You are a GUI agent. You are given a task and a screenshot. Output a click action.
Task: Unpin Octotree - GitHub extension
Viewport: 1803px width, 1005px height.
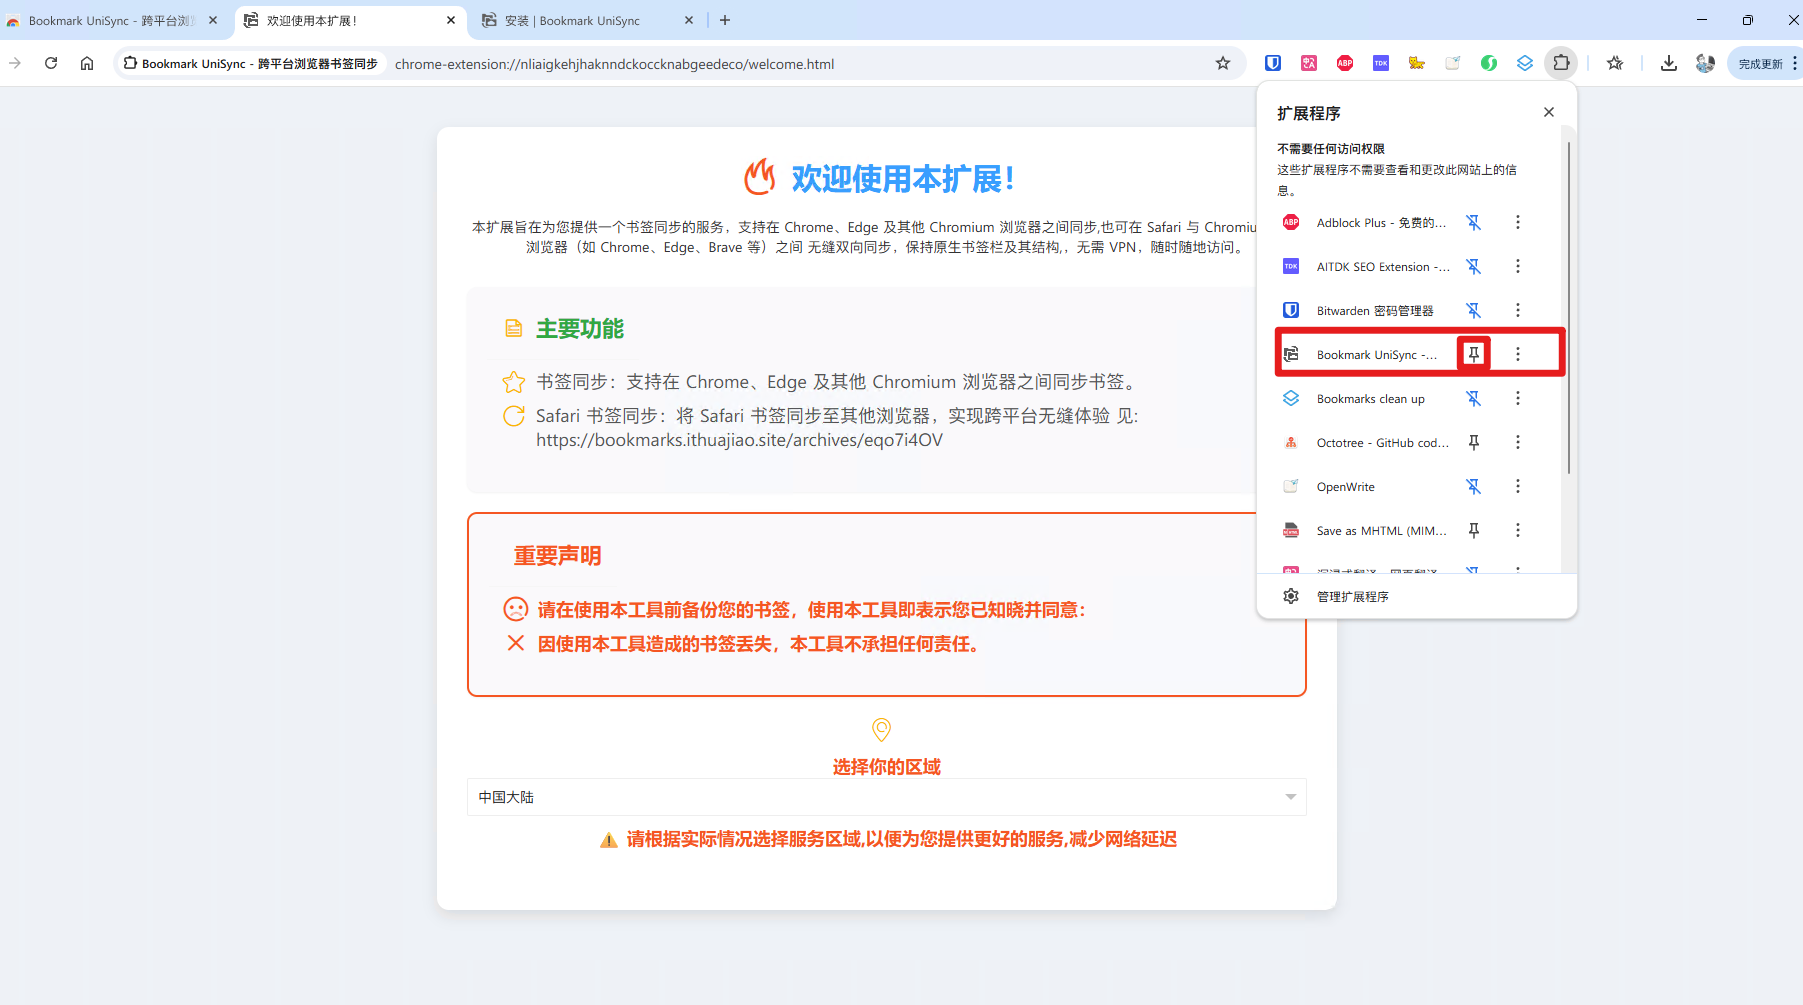[1474, 442]
